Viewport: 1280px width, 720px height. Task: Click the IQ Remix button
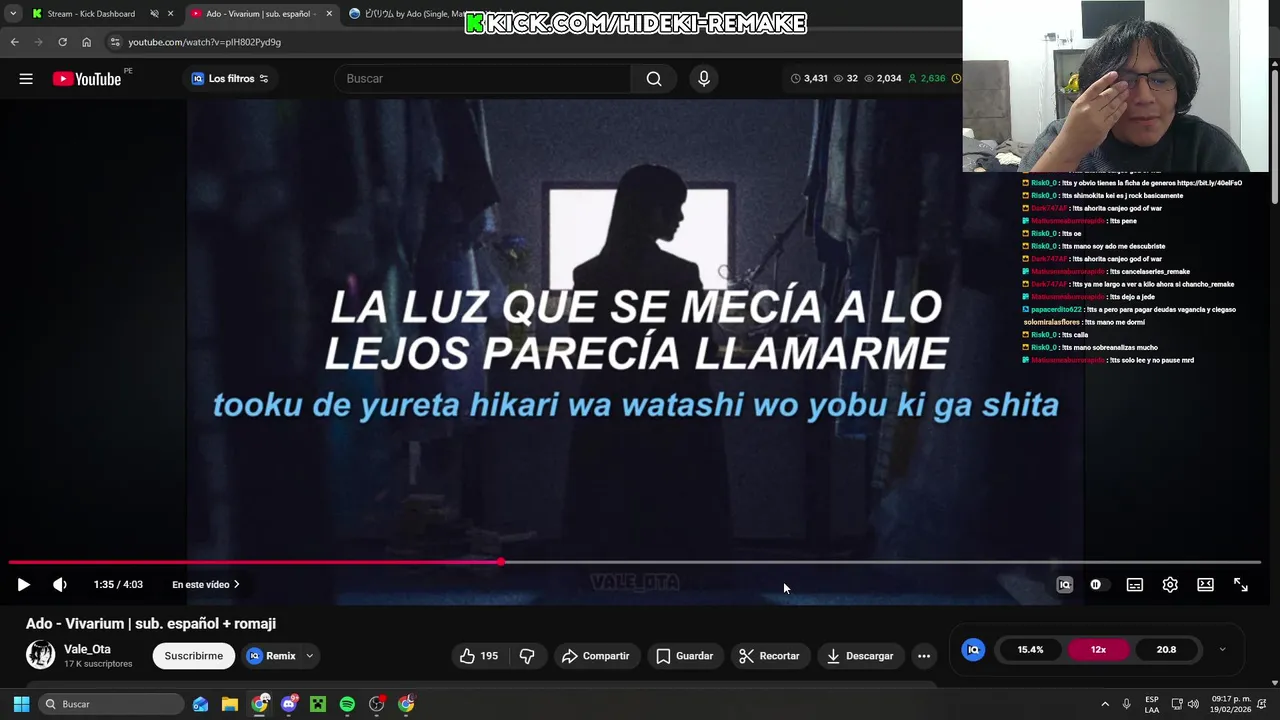(x=271, y=656)
